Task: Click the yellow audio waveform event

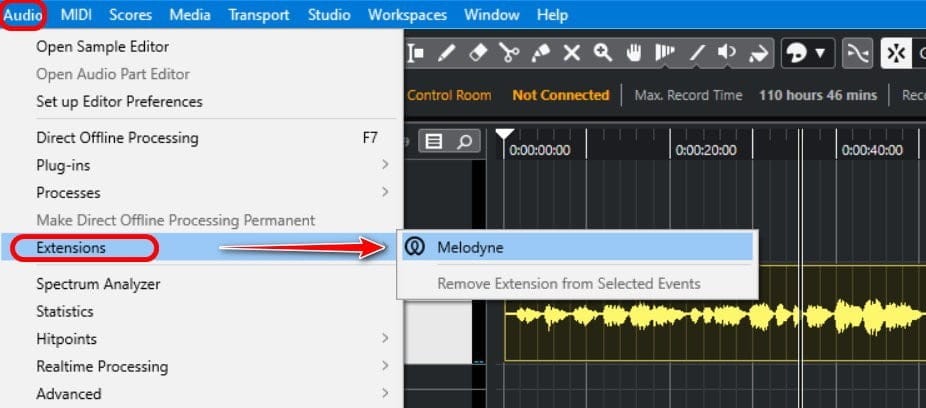Action: tap(715, 316)
